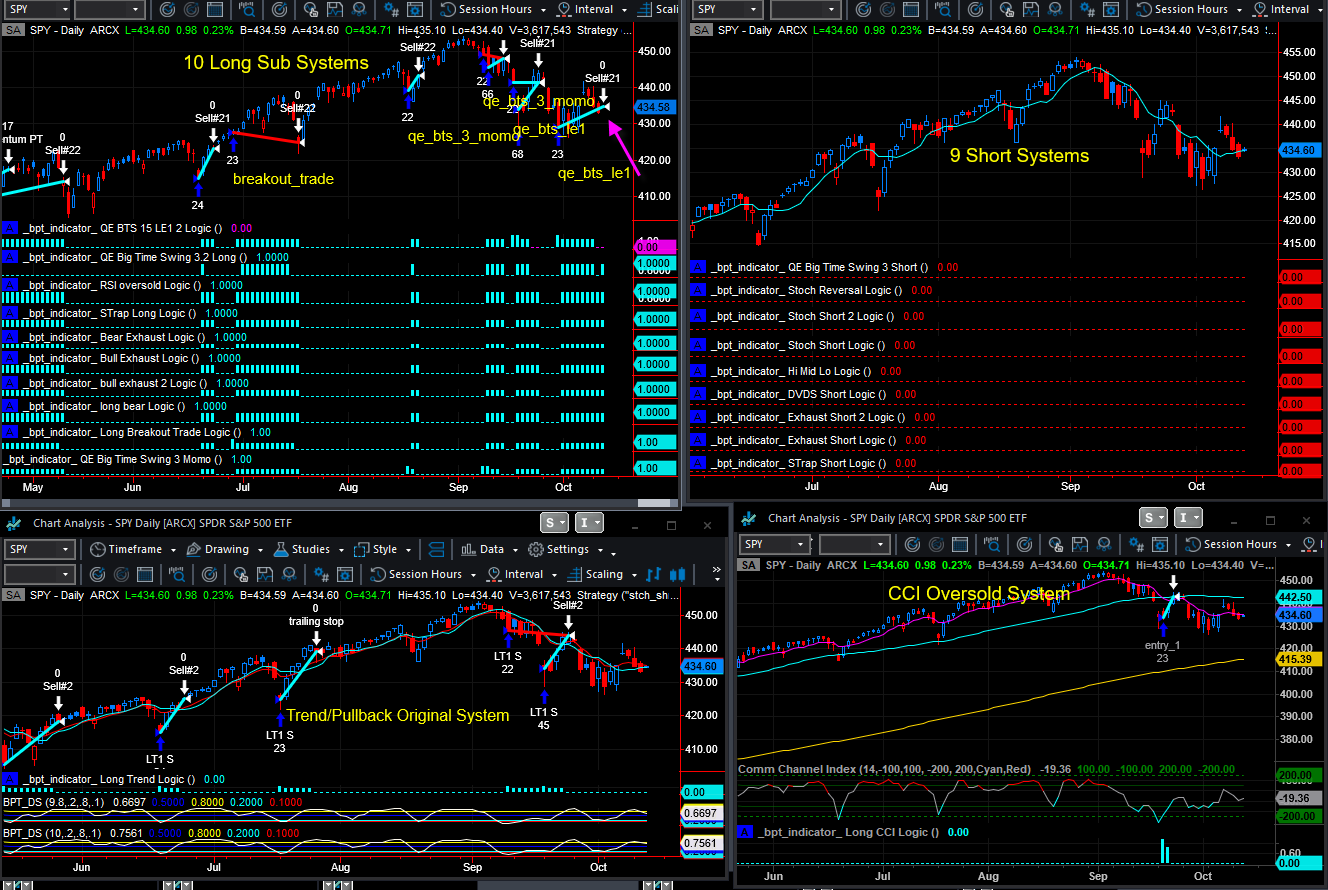
Task: Select the 'CCI Oversold System' chart text
Action: point(979,594)
